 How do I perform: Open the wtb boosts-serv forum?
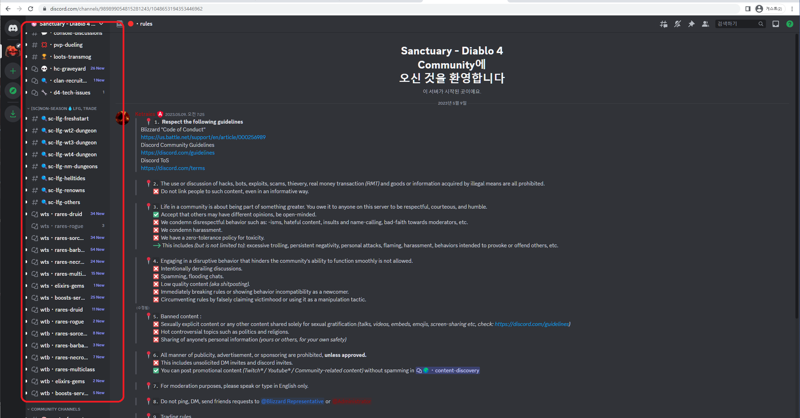pyautogui.click(x=66, y=393)
